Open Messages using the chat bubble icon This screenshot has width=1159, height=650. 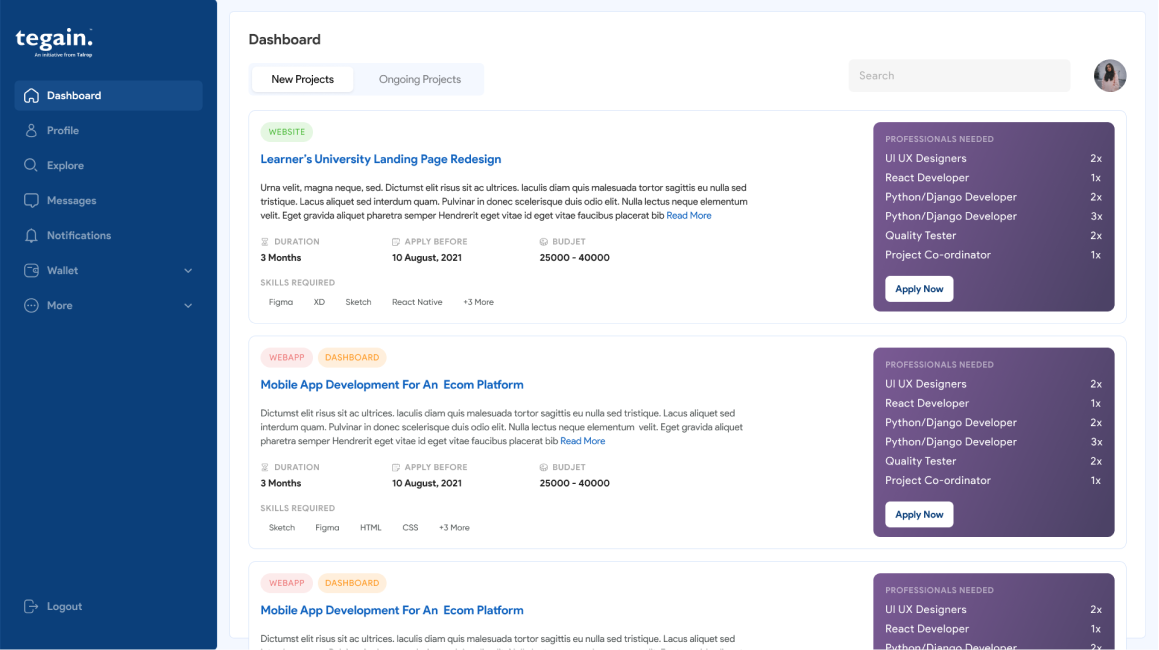point(31,201)
